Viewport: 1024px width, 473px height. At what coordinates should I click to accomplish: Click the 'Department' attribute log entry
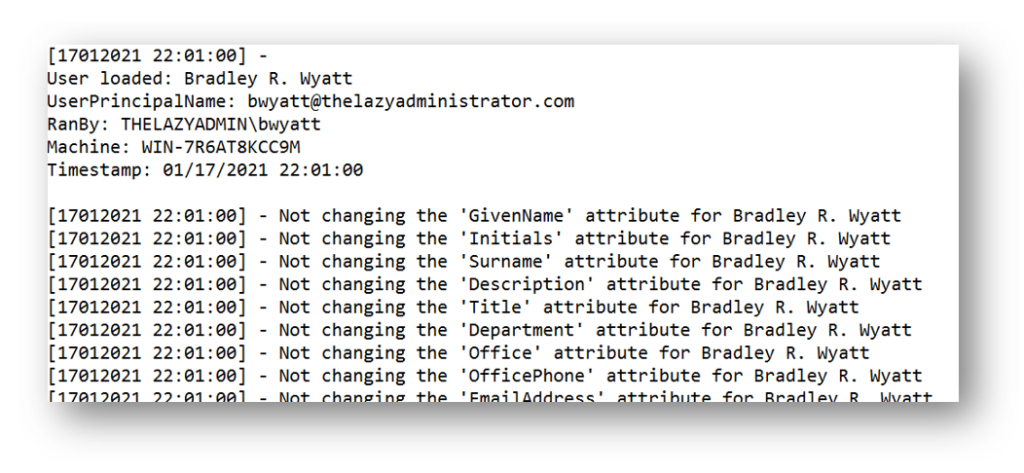[479, 331]
